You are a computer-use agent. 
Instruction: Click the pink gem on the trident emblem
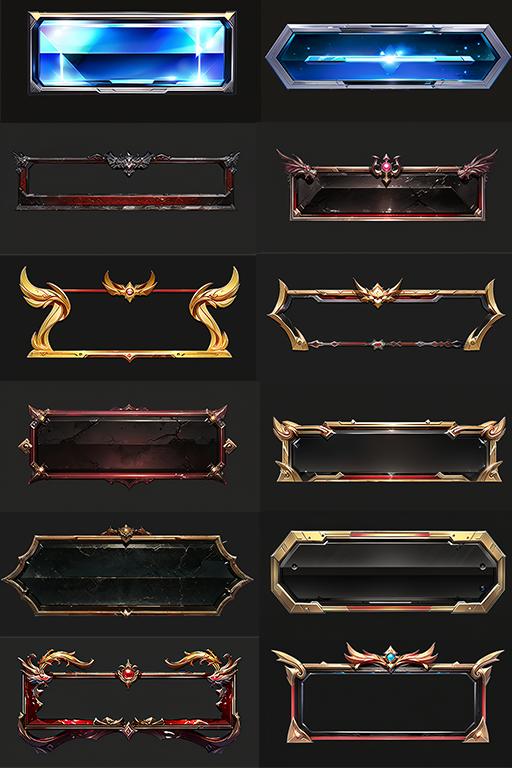pyautogui.click(x=387, y=168)
